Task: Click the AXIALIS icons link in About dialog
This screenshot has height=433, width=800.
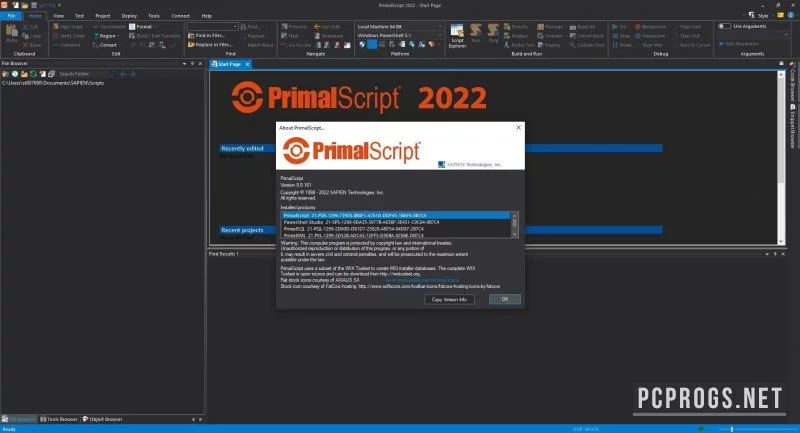Action: (422, 280)
